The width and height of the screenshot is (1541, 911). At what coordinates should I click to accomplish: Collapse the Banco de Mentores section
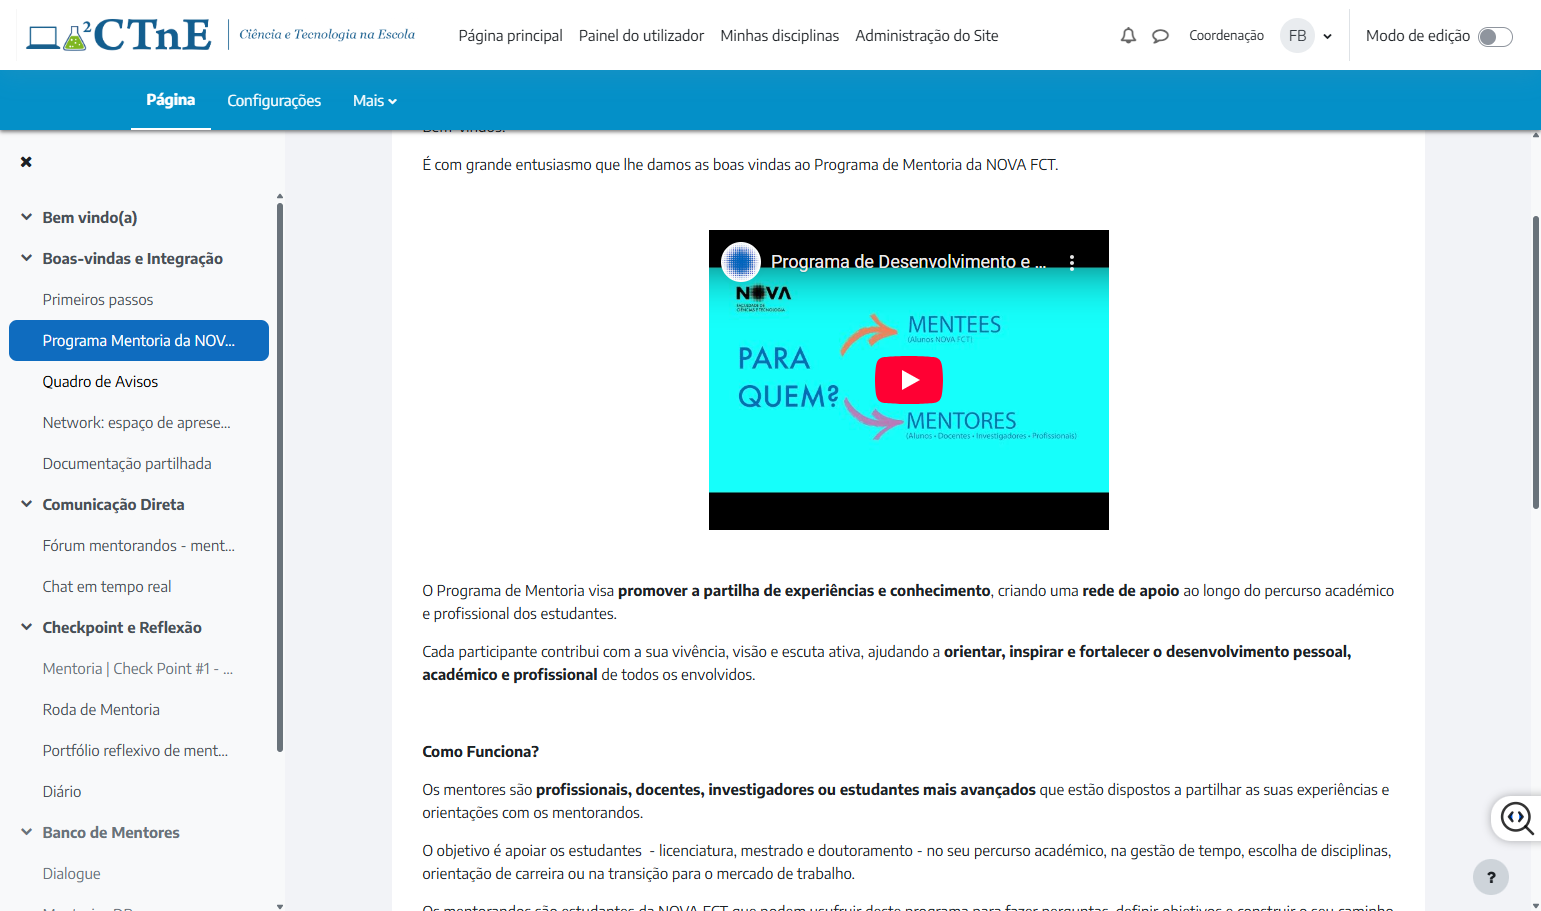pos(26,832)
